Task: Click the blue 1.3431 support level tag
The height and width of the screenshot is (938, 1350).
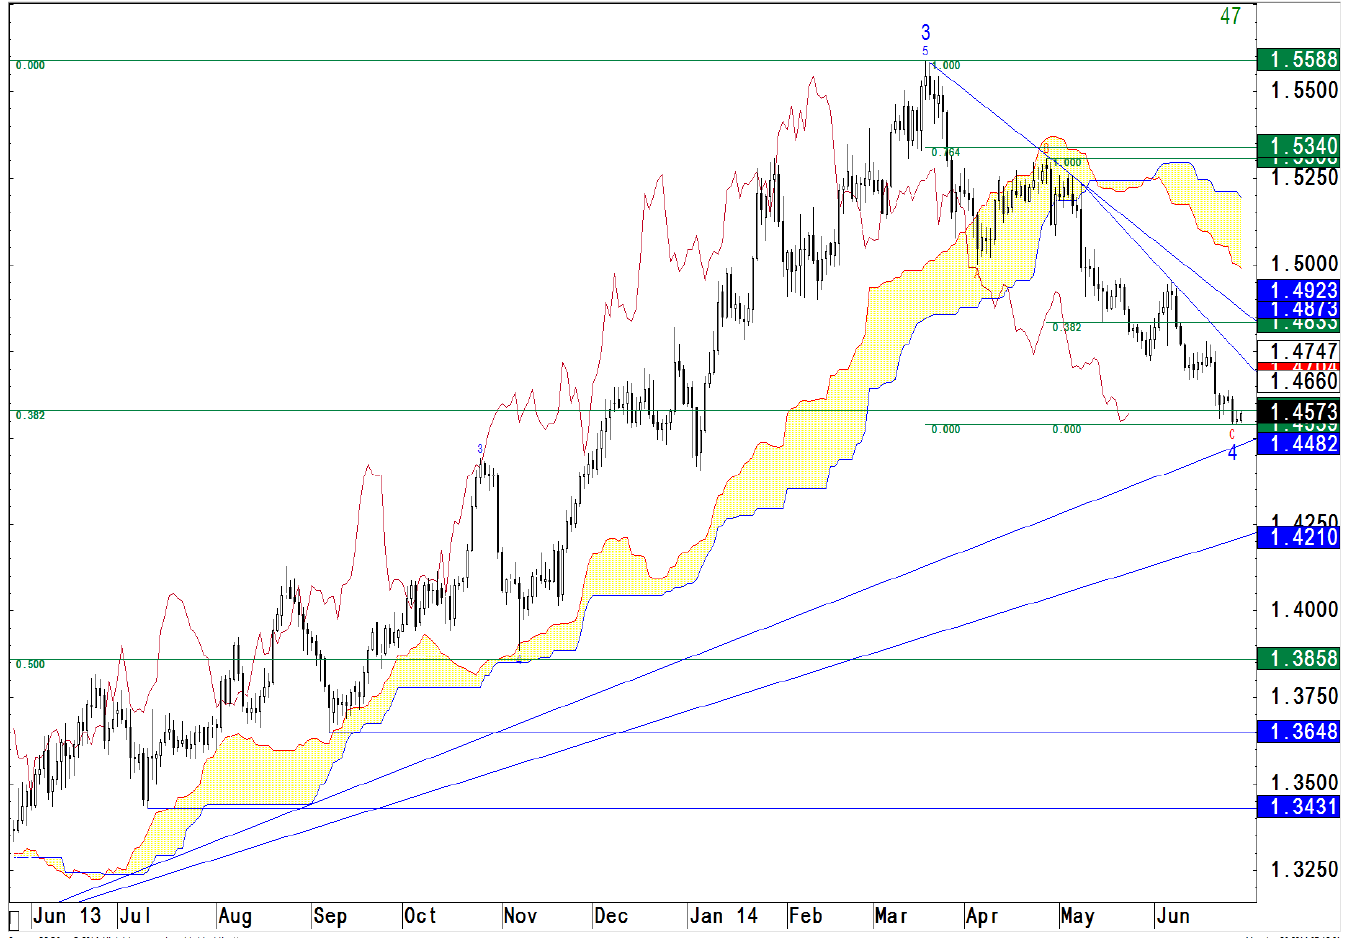Action: (x=1298, y=807)
